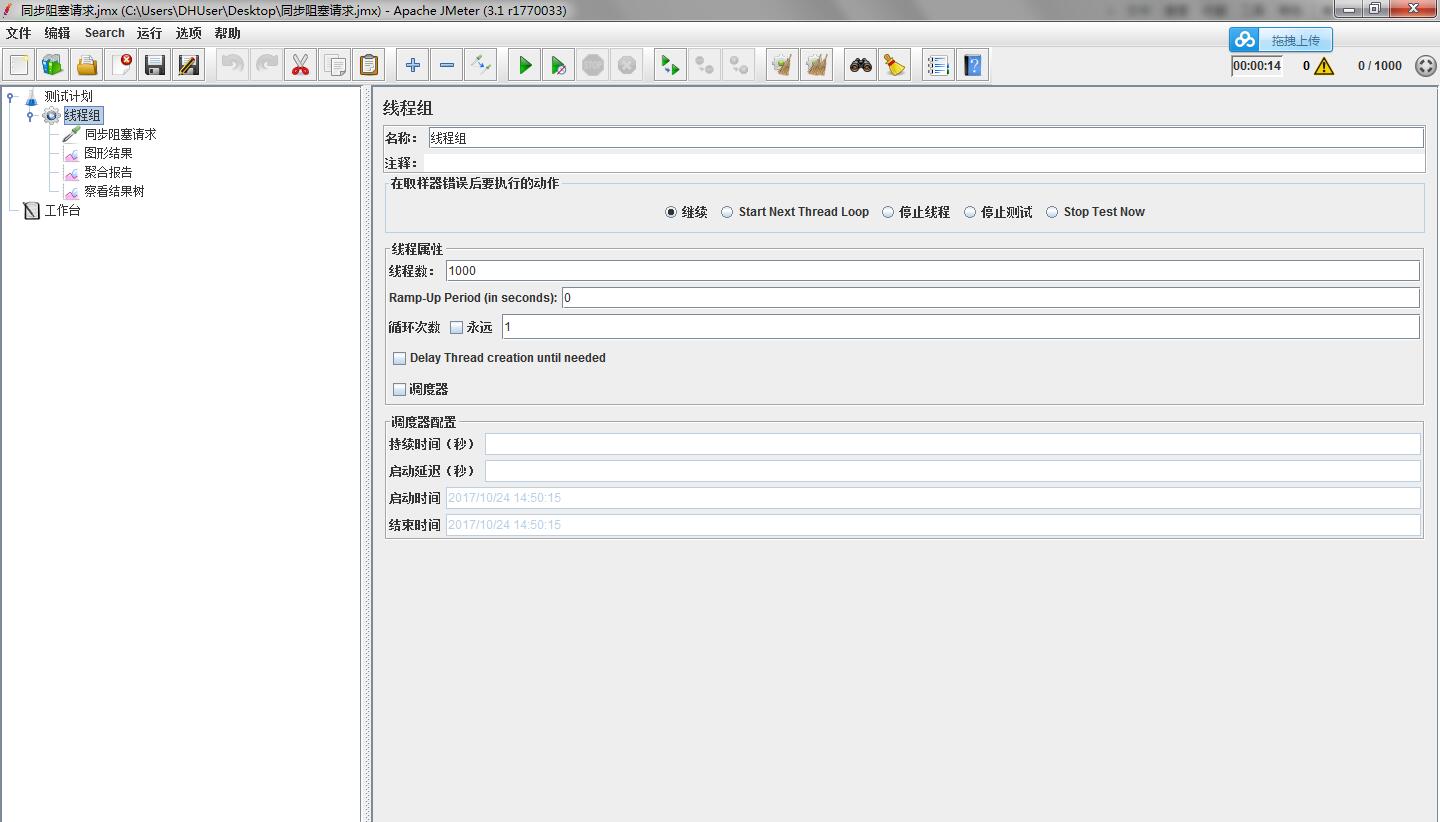1440x822 pixels.
Task: Open the 选项 menu
Action: (x=188, y=33)
